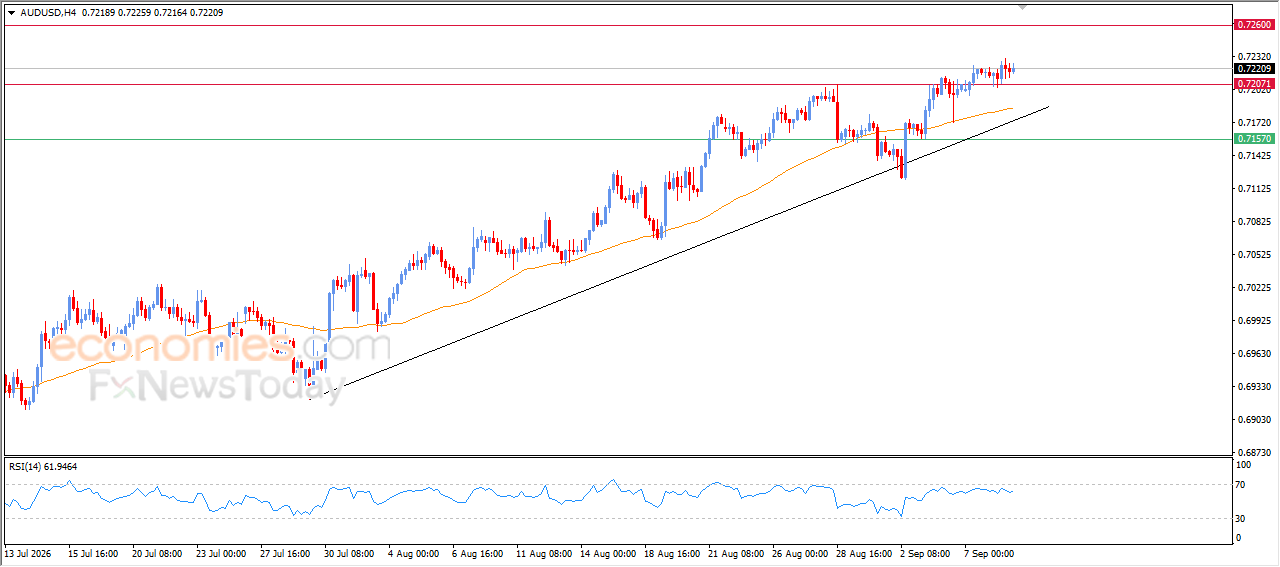Click the 13 Jul 2026 date label
This screenshot has height=567, width=1280.
coord(26,553)
